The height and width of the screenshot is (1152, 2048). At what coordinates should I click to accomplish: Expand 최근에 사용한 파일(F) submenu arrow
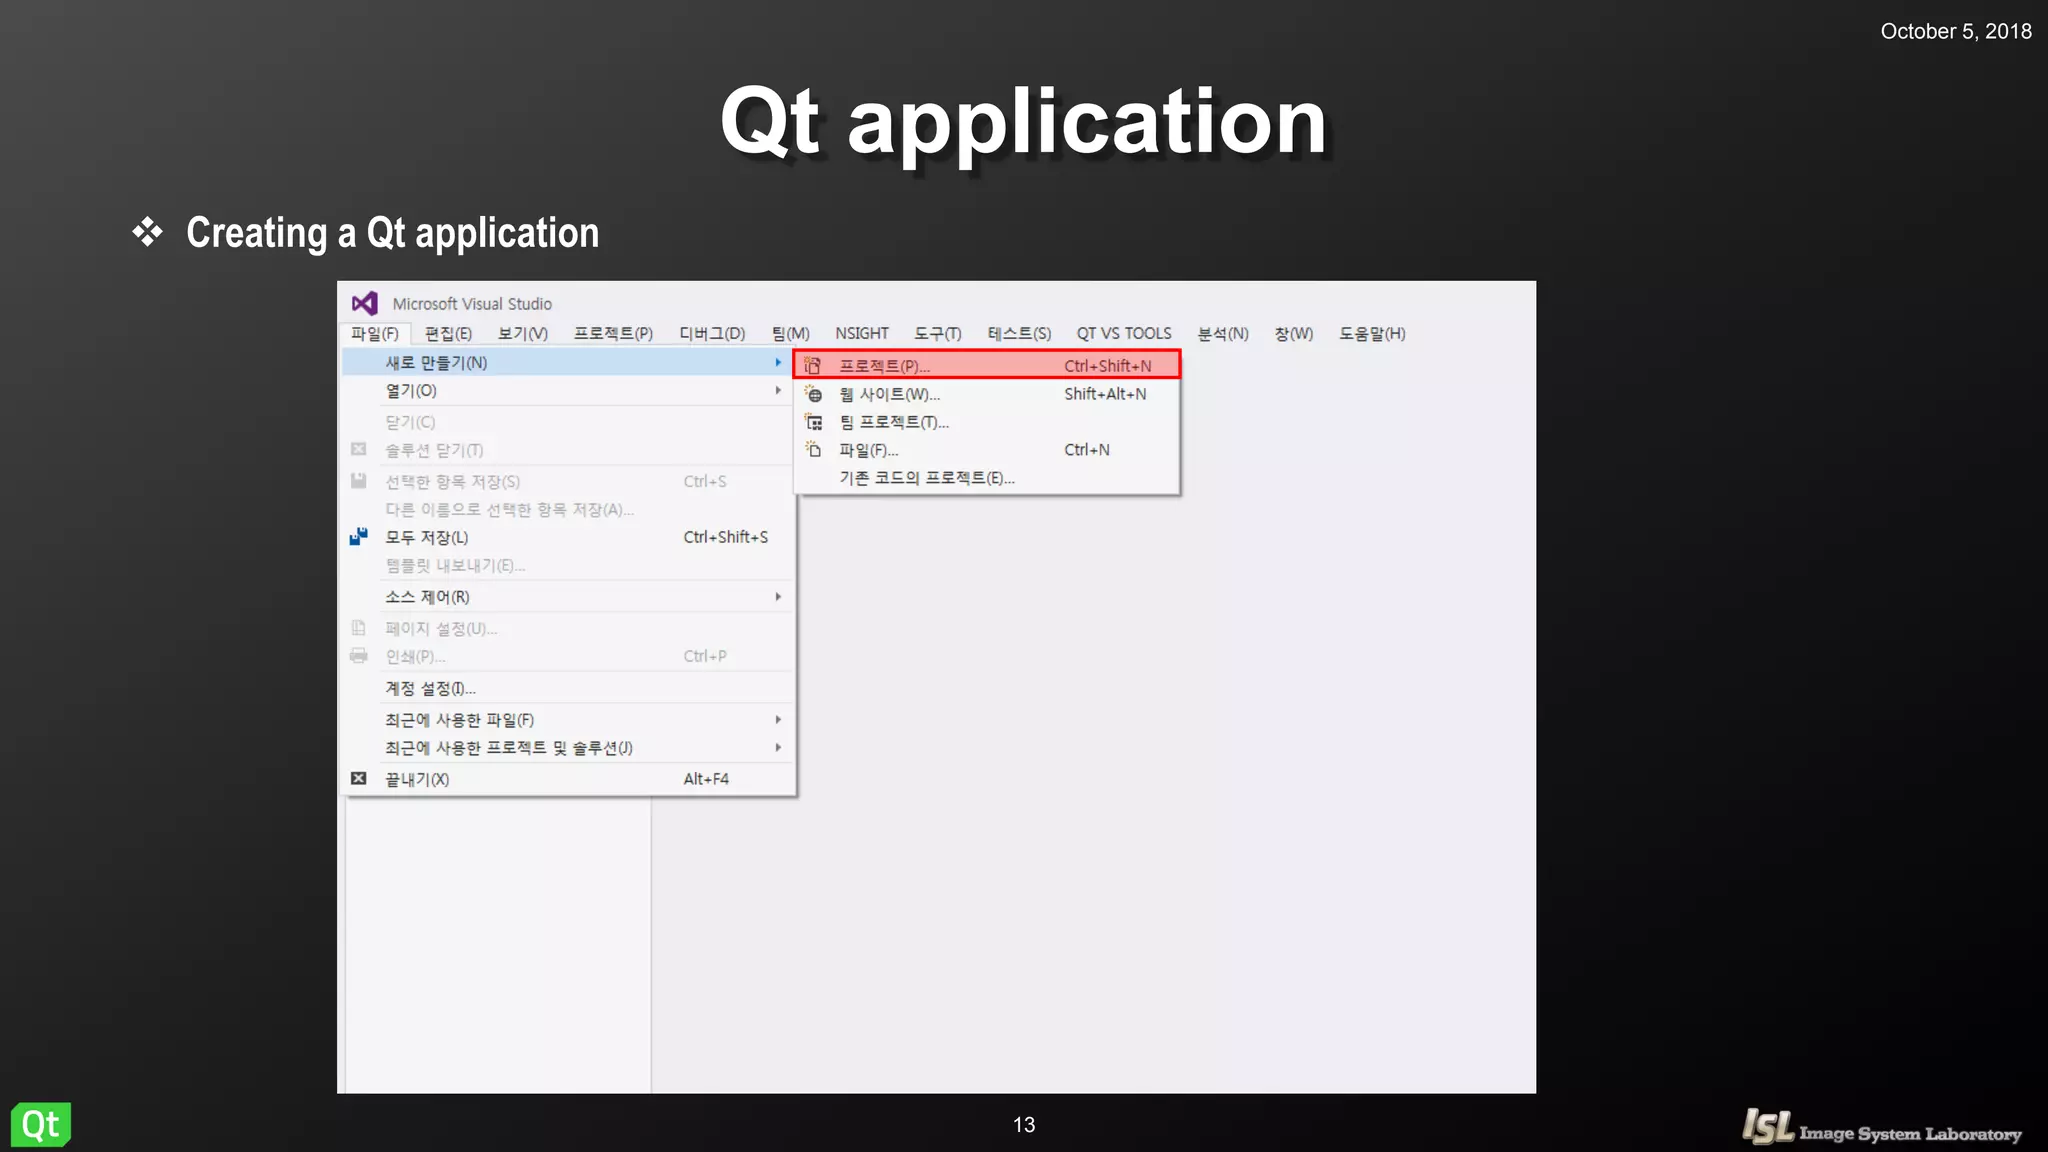[778, 720]
